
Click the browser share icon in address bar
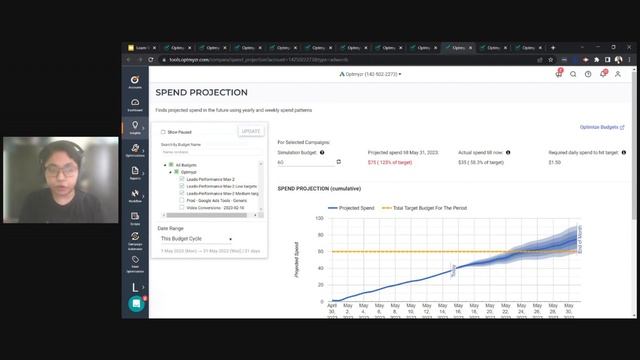point(540,60)
